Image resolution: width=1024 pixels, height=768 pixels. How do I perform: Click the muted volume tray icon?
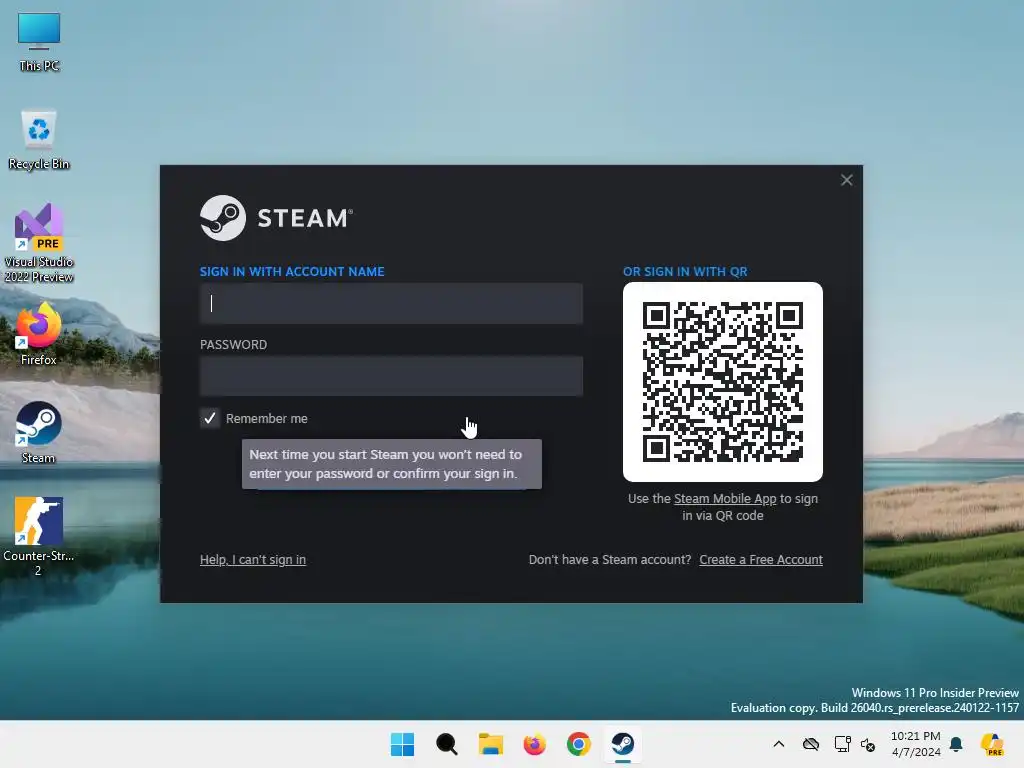(868, 744)
